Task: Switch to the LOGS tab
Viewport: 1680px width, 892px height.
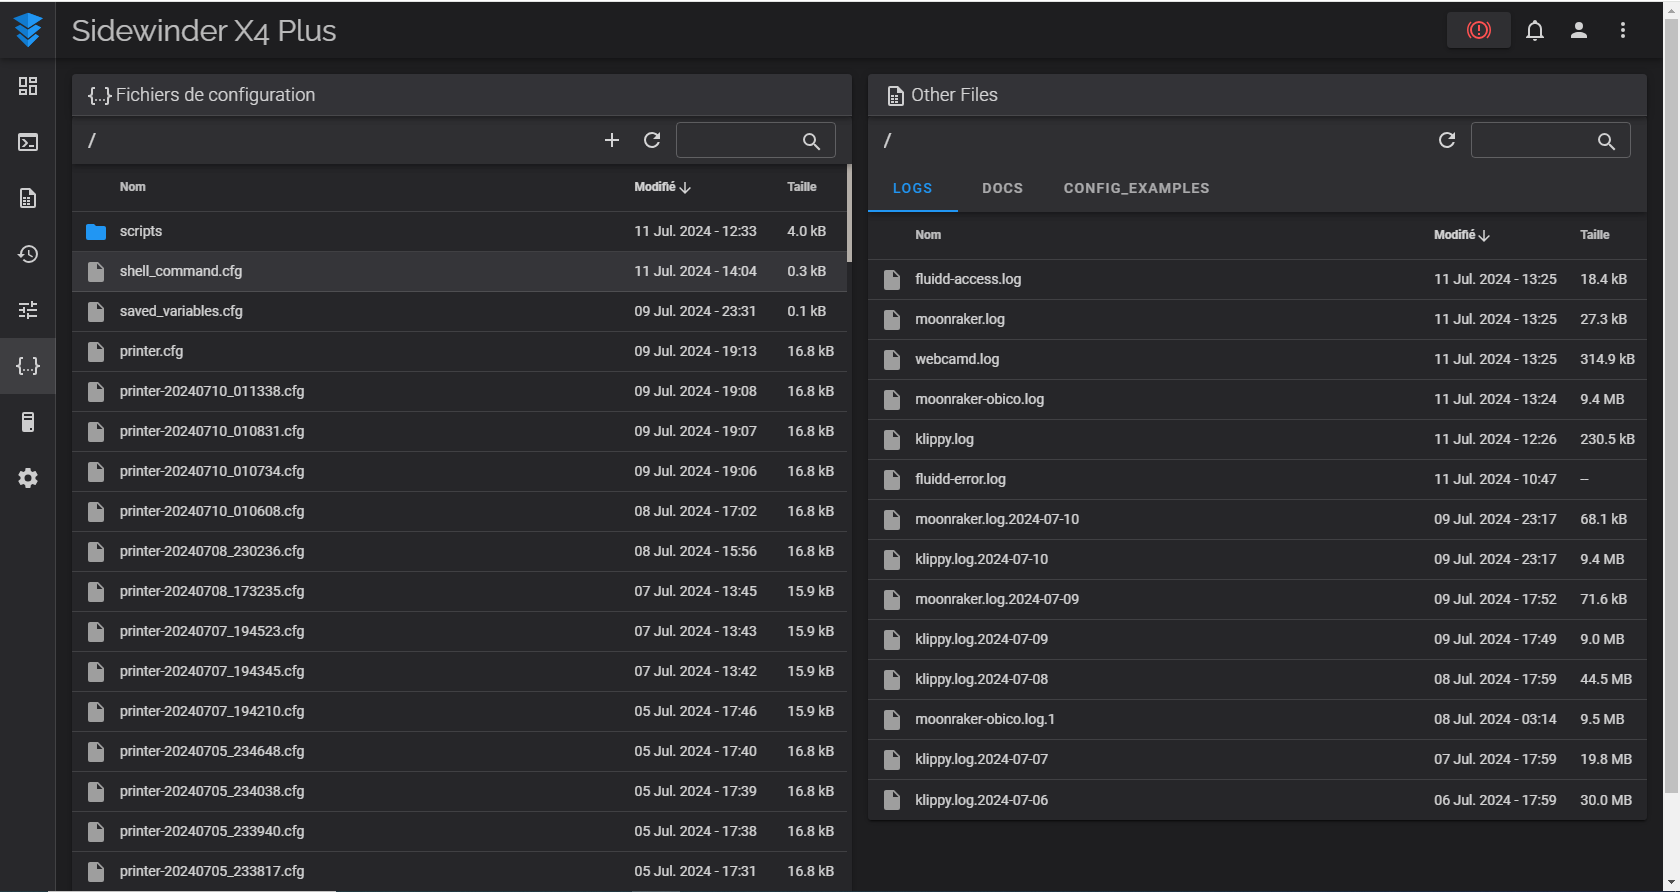Action: (912, 188)
